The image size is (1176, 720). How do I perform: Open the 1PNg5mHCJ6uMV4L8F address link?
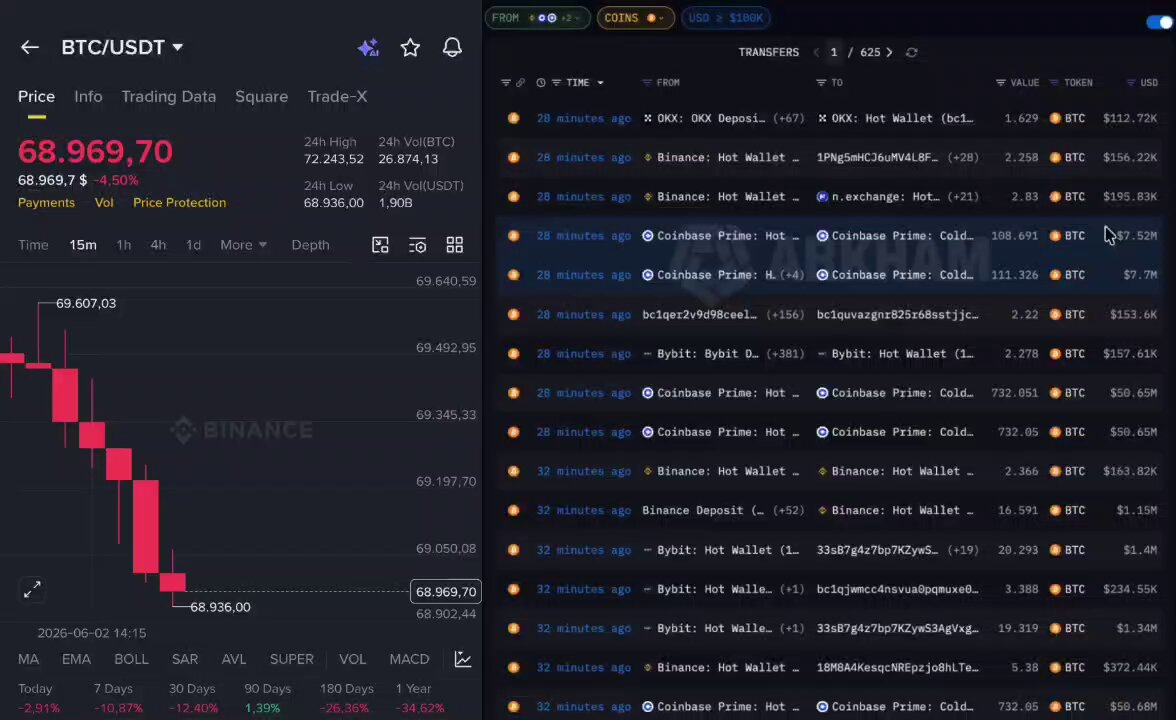pyautogui.click(x=877, y=158)
